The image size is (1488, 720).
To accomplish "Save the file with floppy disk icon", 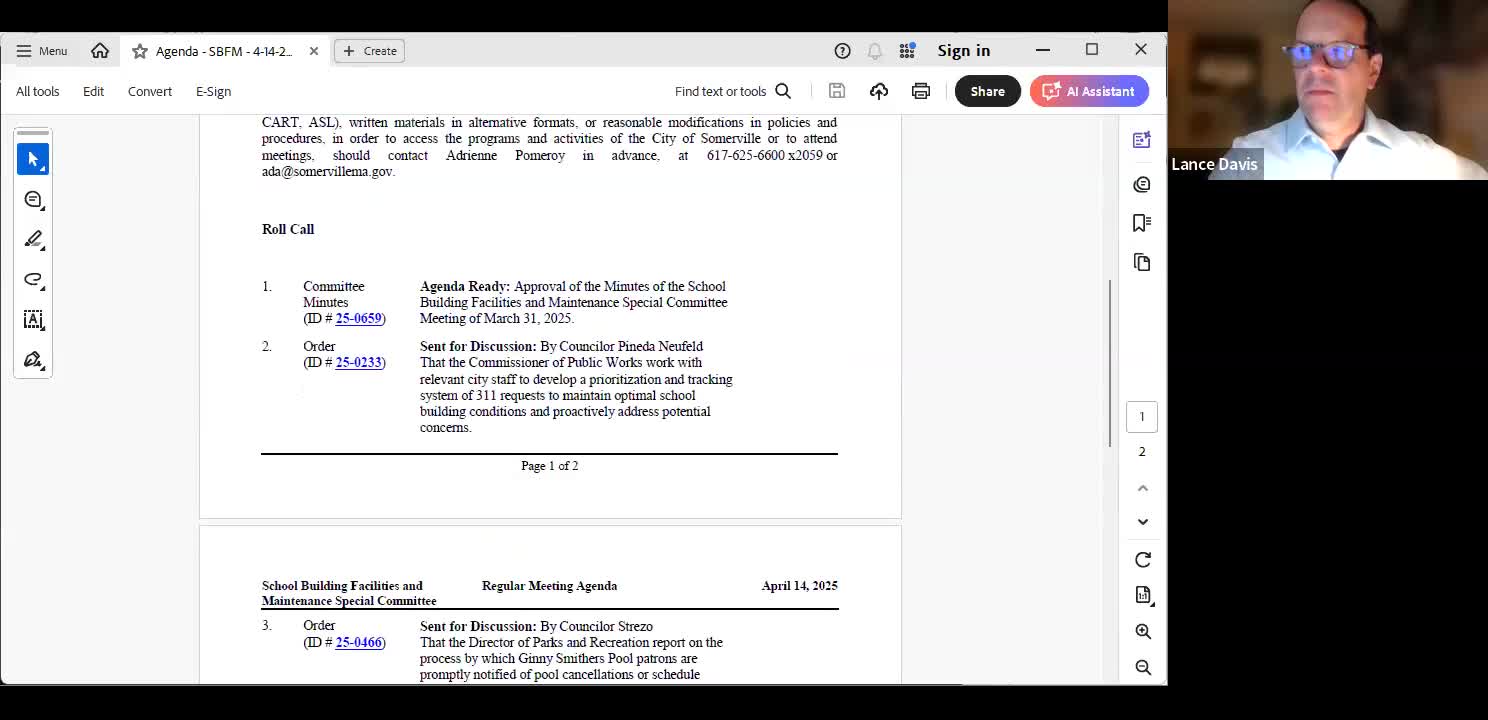I will pos(837,91).
